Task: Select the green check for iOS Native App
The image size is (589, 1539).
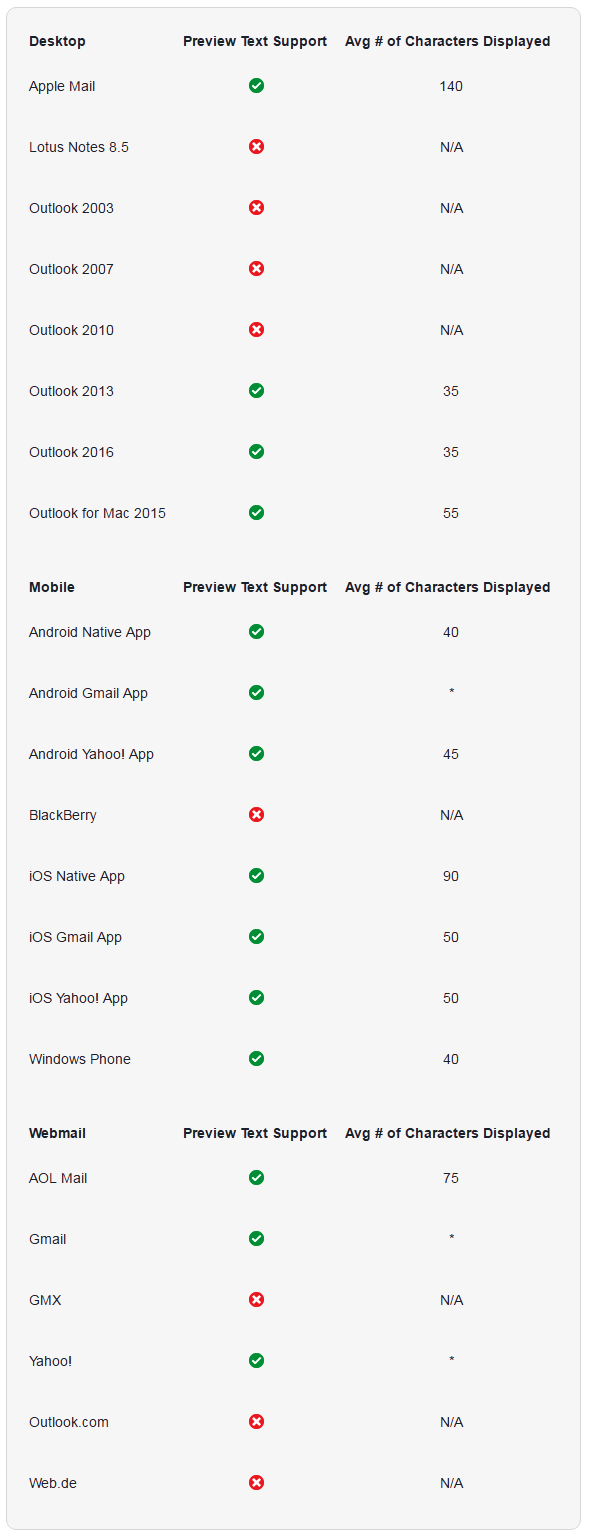Action: click(x=256, y=876)
